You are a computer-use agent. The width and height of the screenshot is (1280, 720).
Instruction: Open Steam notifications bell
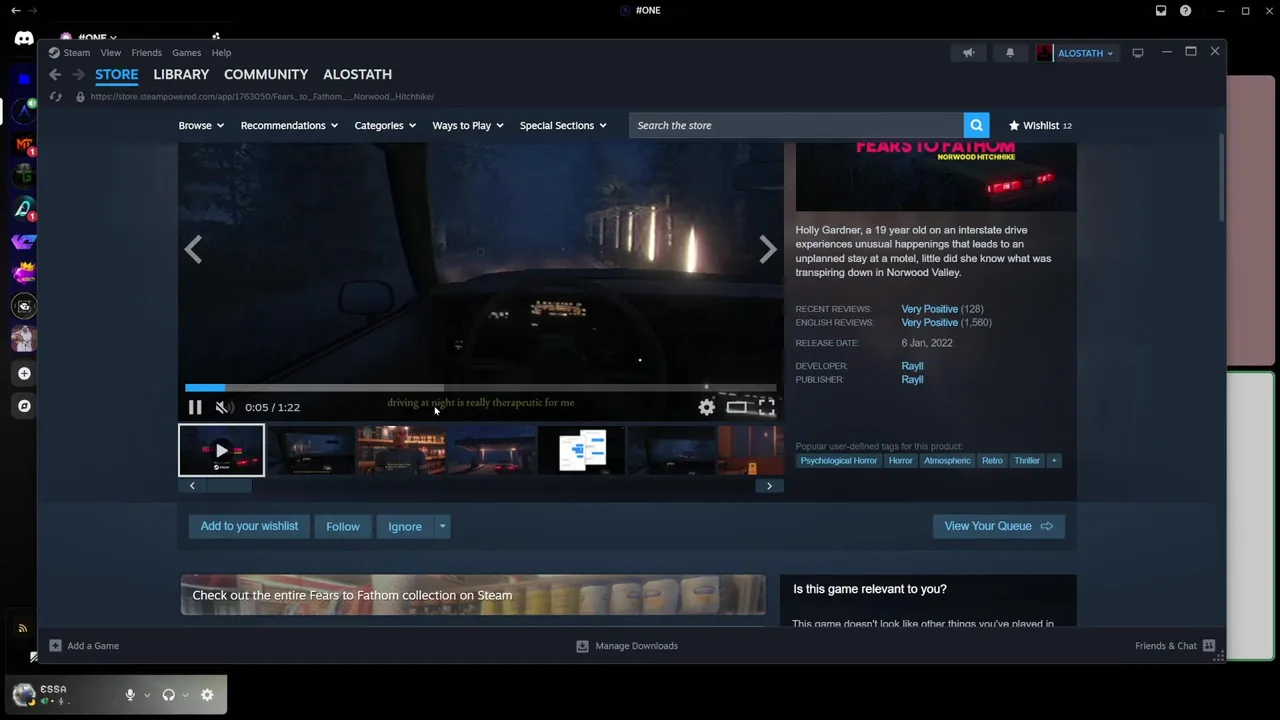(x=1010, y=53)
